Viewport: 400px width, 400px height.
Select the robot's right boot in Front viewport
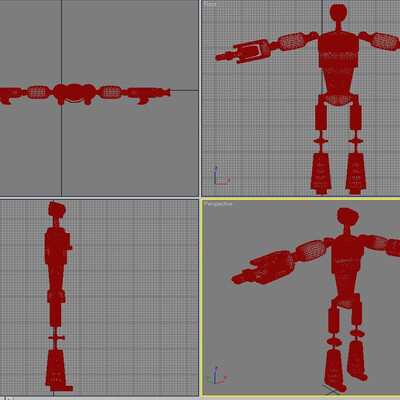321,173
